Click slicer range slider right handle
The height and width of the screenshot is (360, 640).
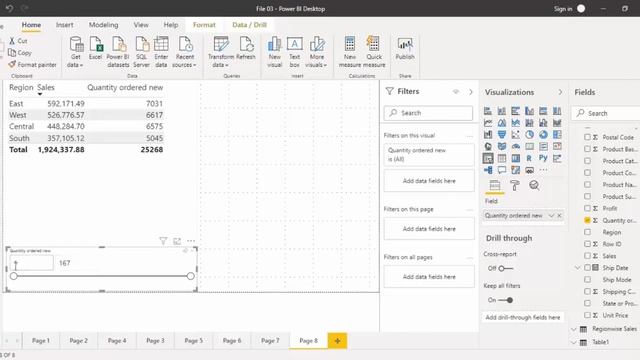pos(190,276)
